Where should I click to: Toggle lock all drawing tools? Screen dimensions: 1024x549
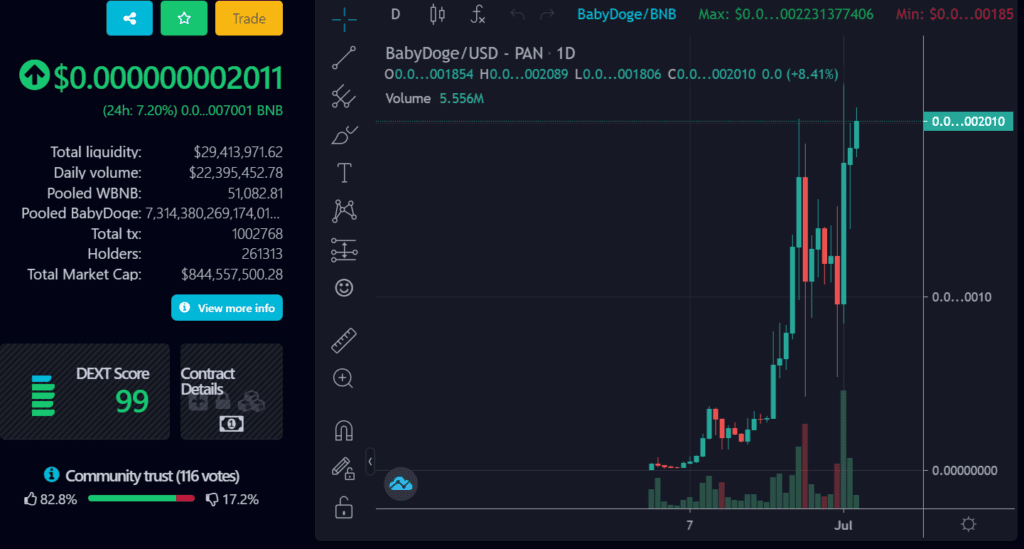[344, 507]
